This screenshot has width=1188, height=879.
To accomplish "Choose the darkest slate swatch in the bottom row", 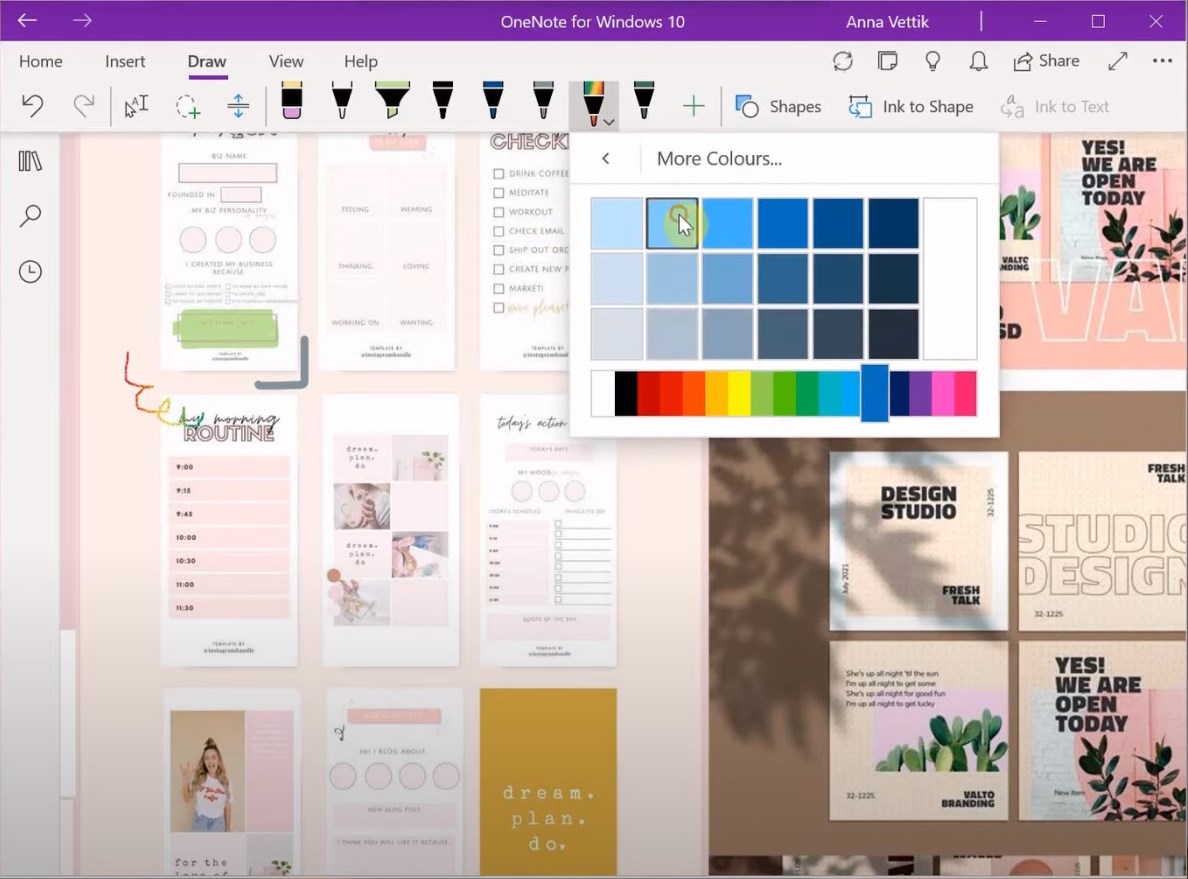I will point(893,334).
